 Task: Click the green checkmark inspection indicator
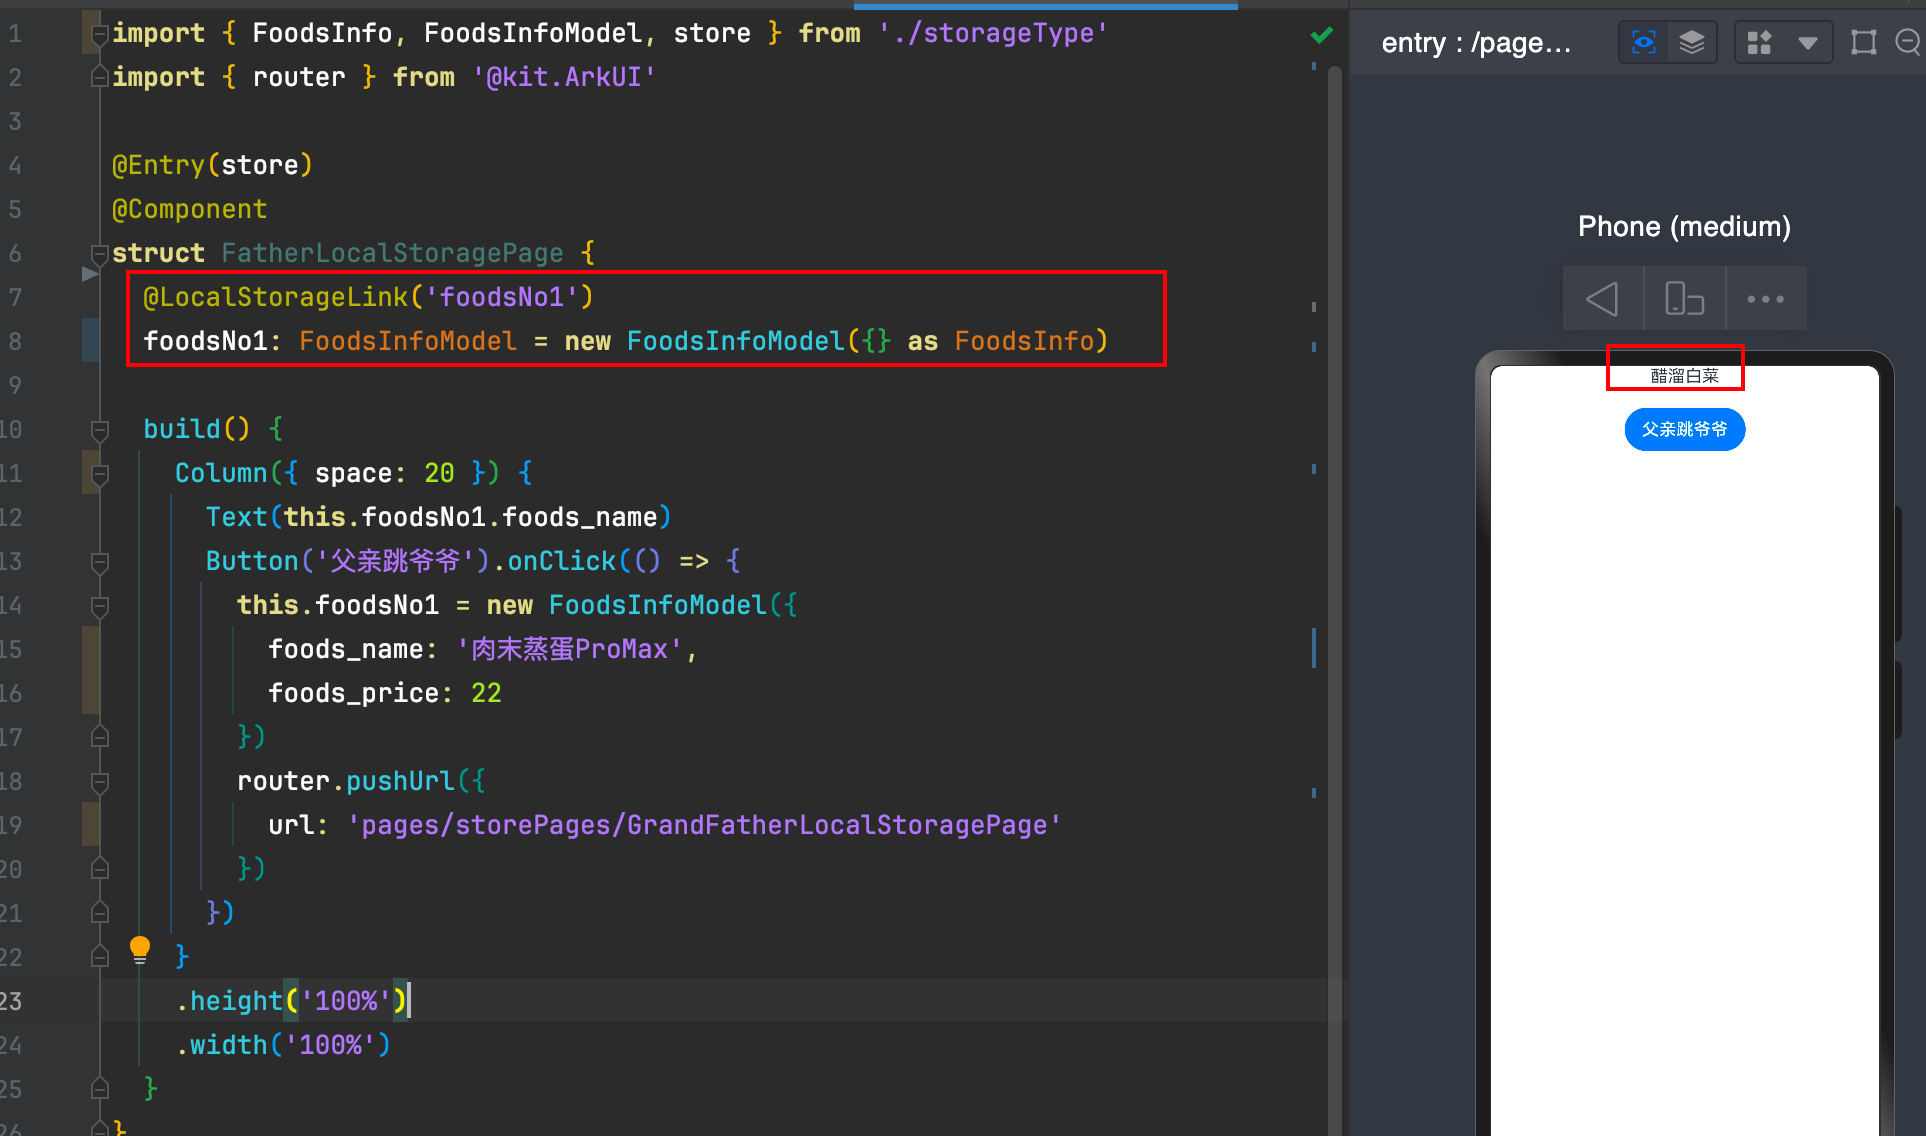(x=1321, y=36)
